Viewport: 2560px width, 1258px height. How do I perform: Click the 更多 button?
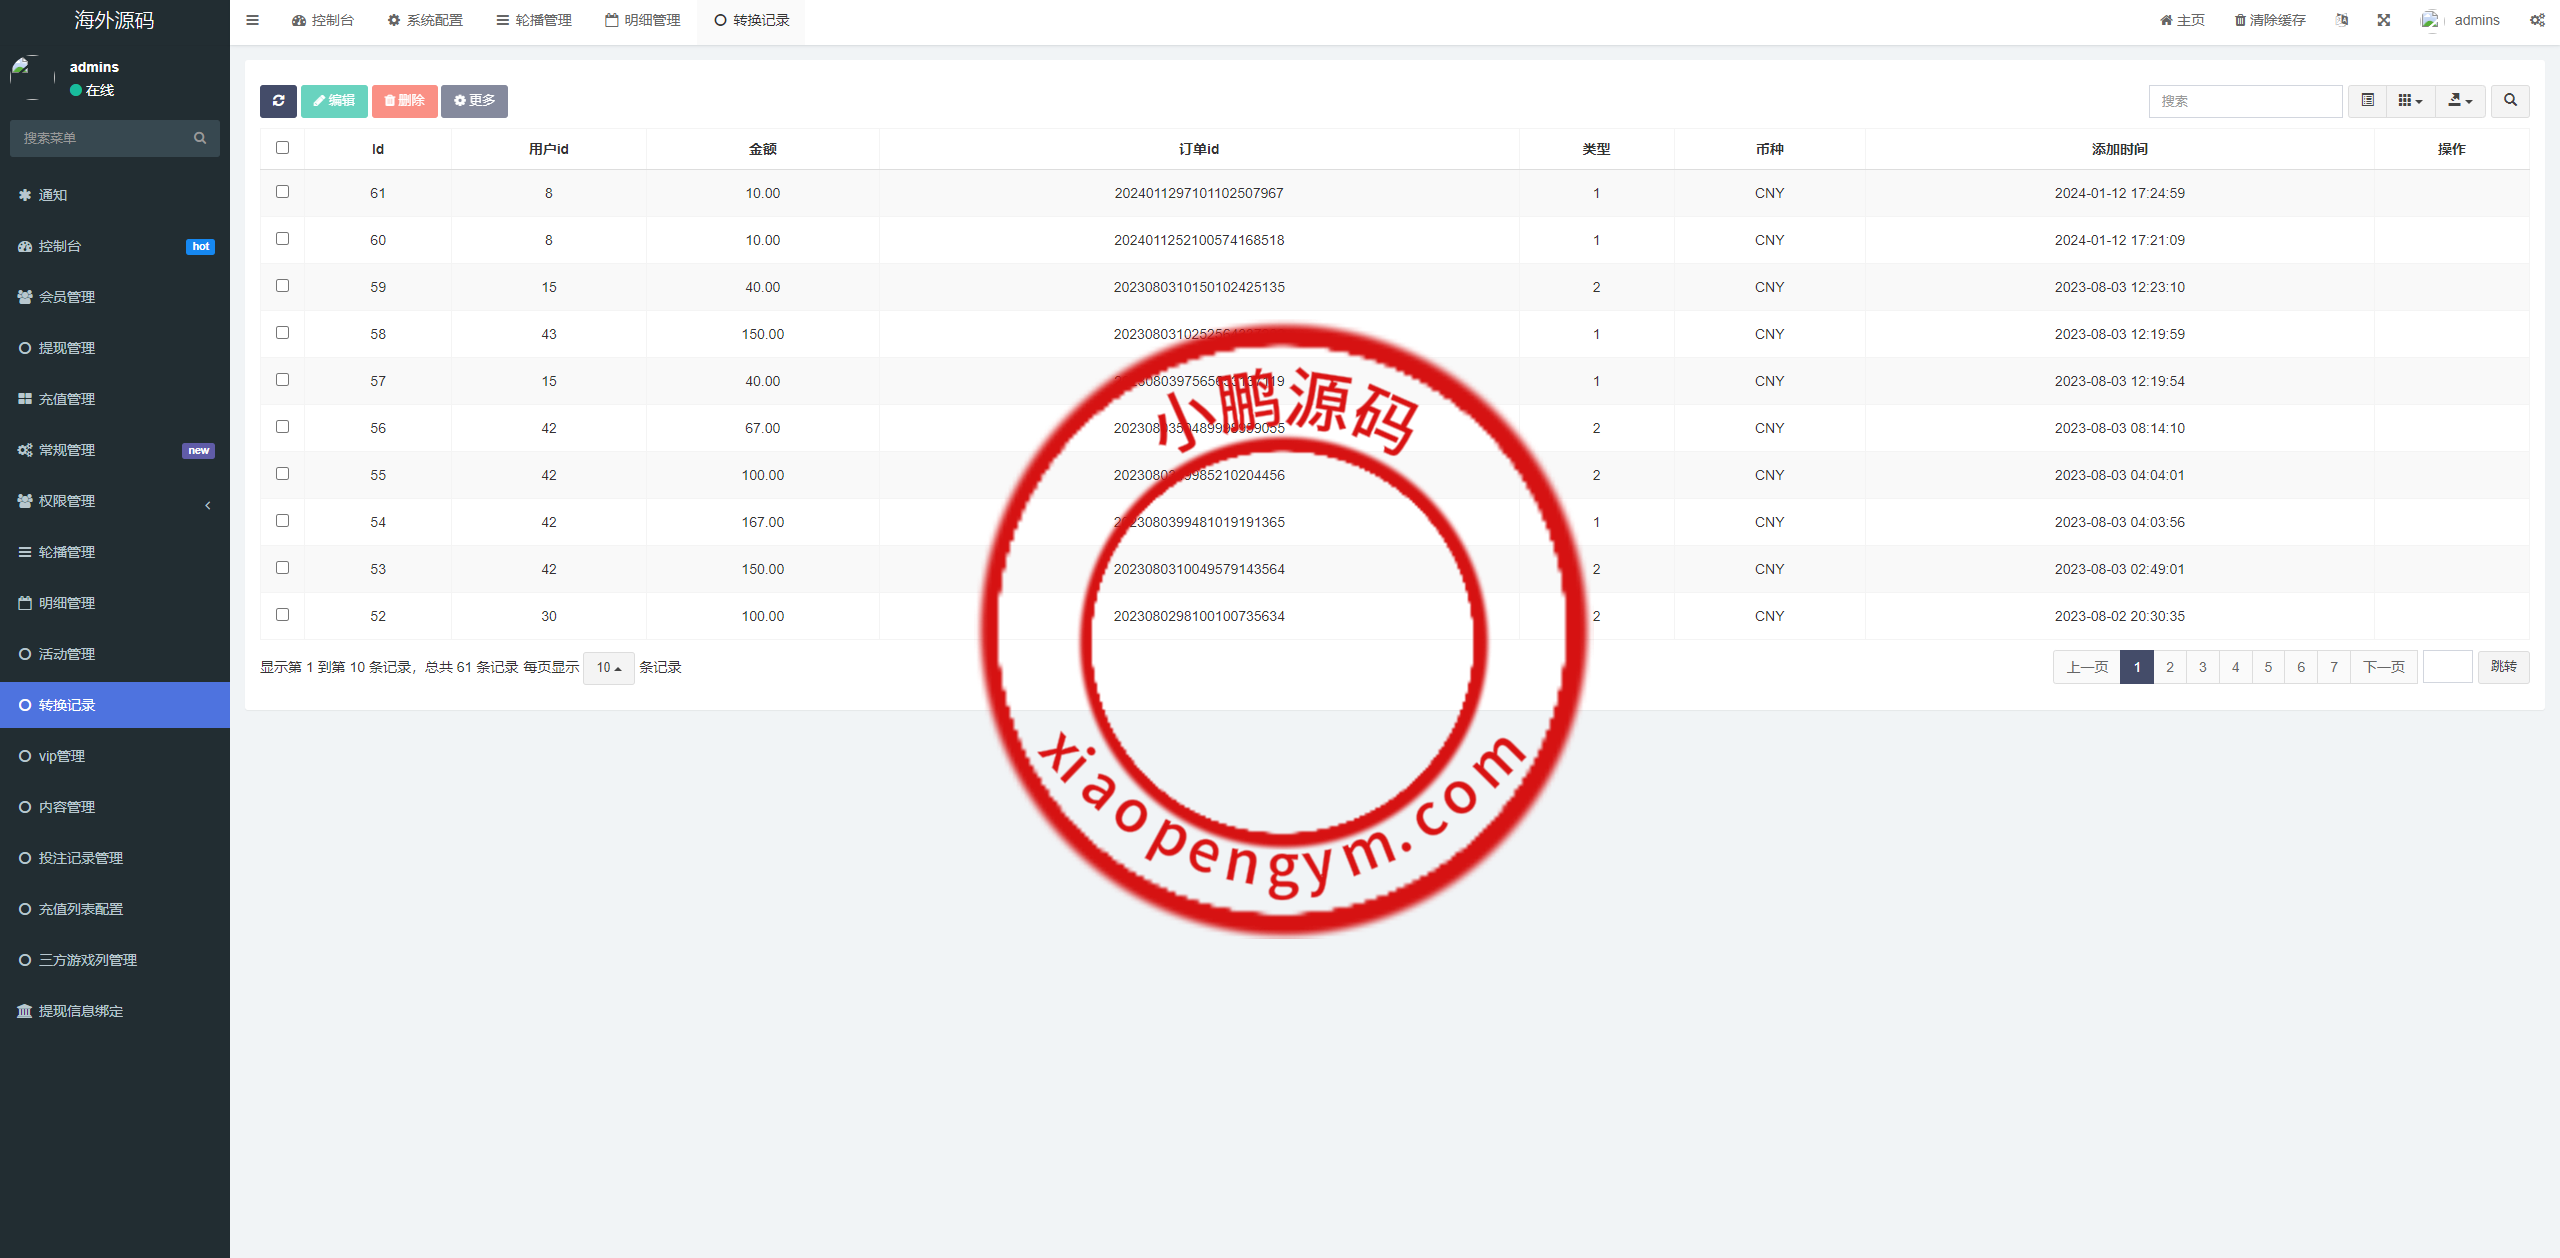tap(474, 101)
